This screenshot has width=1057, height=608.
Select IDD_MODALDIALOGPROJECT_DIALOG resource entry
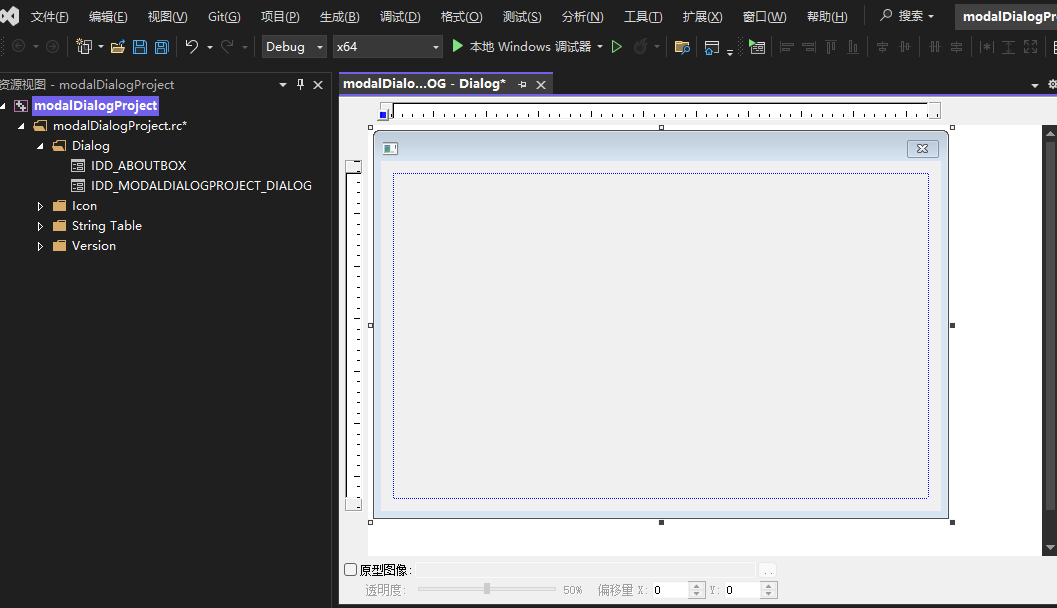click(x=201, y=185)
